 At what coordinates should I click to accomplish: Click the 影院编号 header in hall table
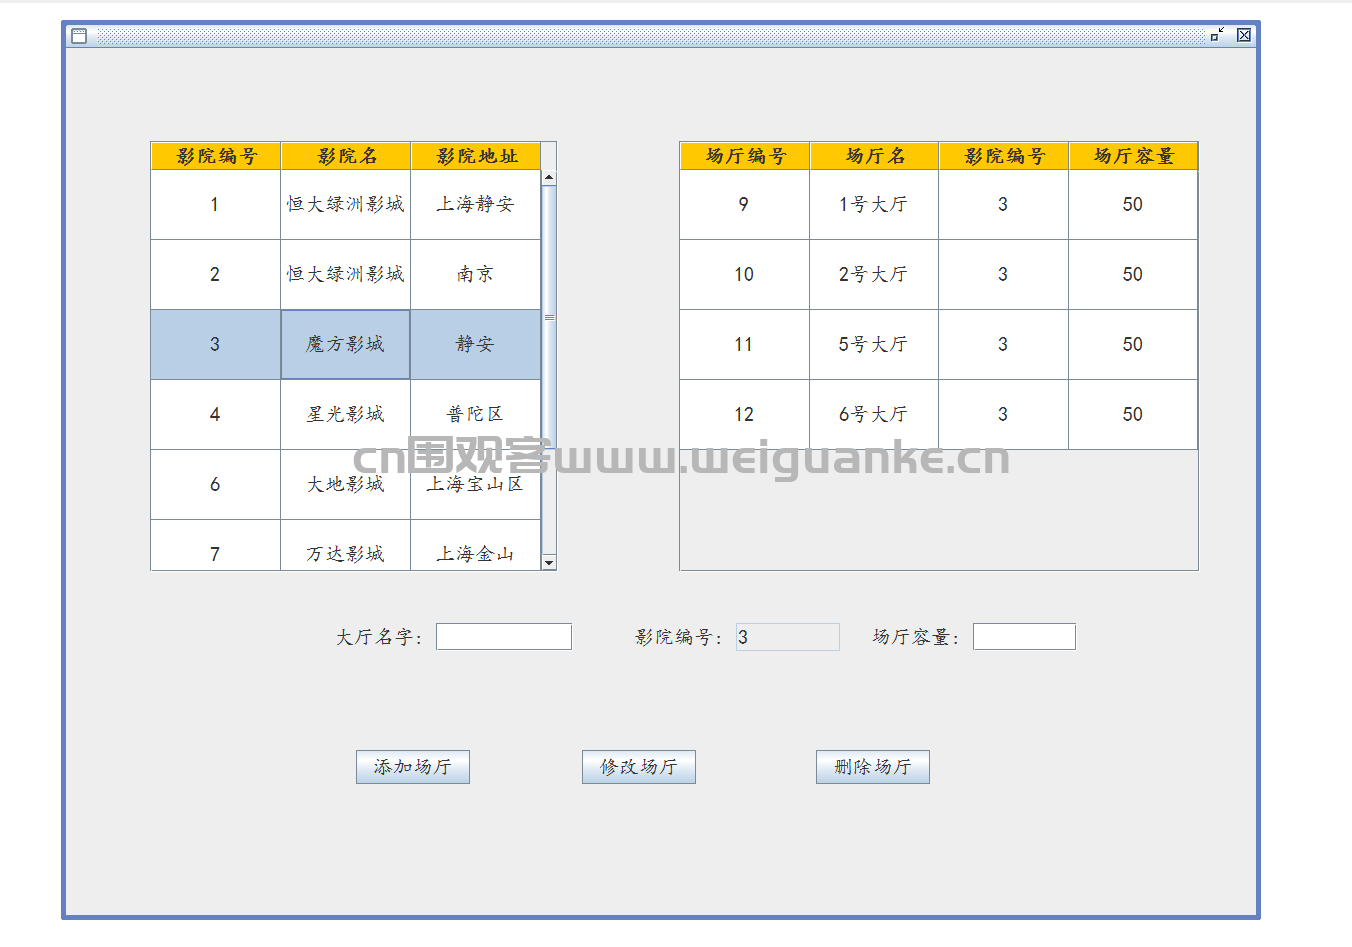coord(1004,156)
